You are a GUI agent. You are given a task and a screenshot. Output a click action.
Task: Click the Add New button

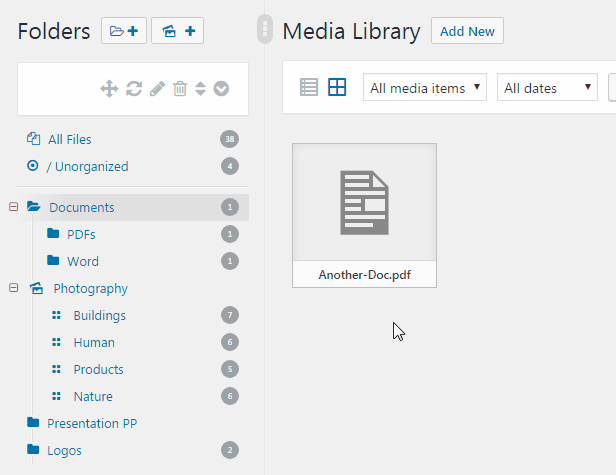[467, 31]
